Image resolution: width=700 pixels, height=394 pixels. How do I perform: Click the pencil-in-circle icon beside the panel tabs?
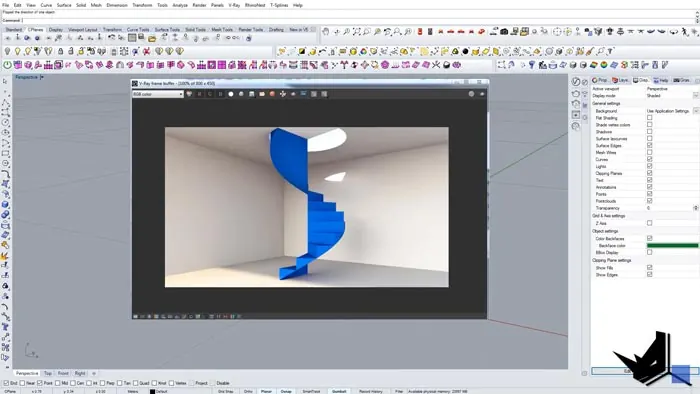(x=576, y=82)
